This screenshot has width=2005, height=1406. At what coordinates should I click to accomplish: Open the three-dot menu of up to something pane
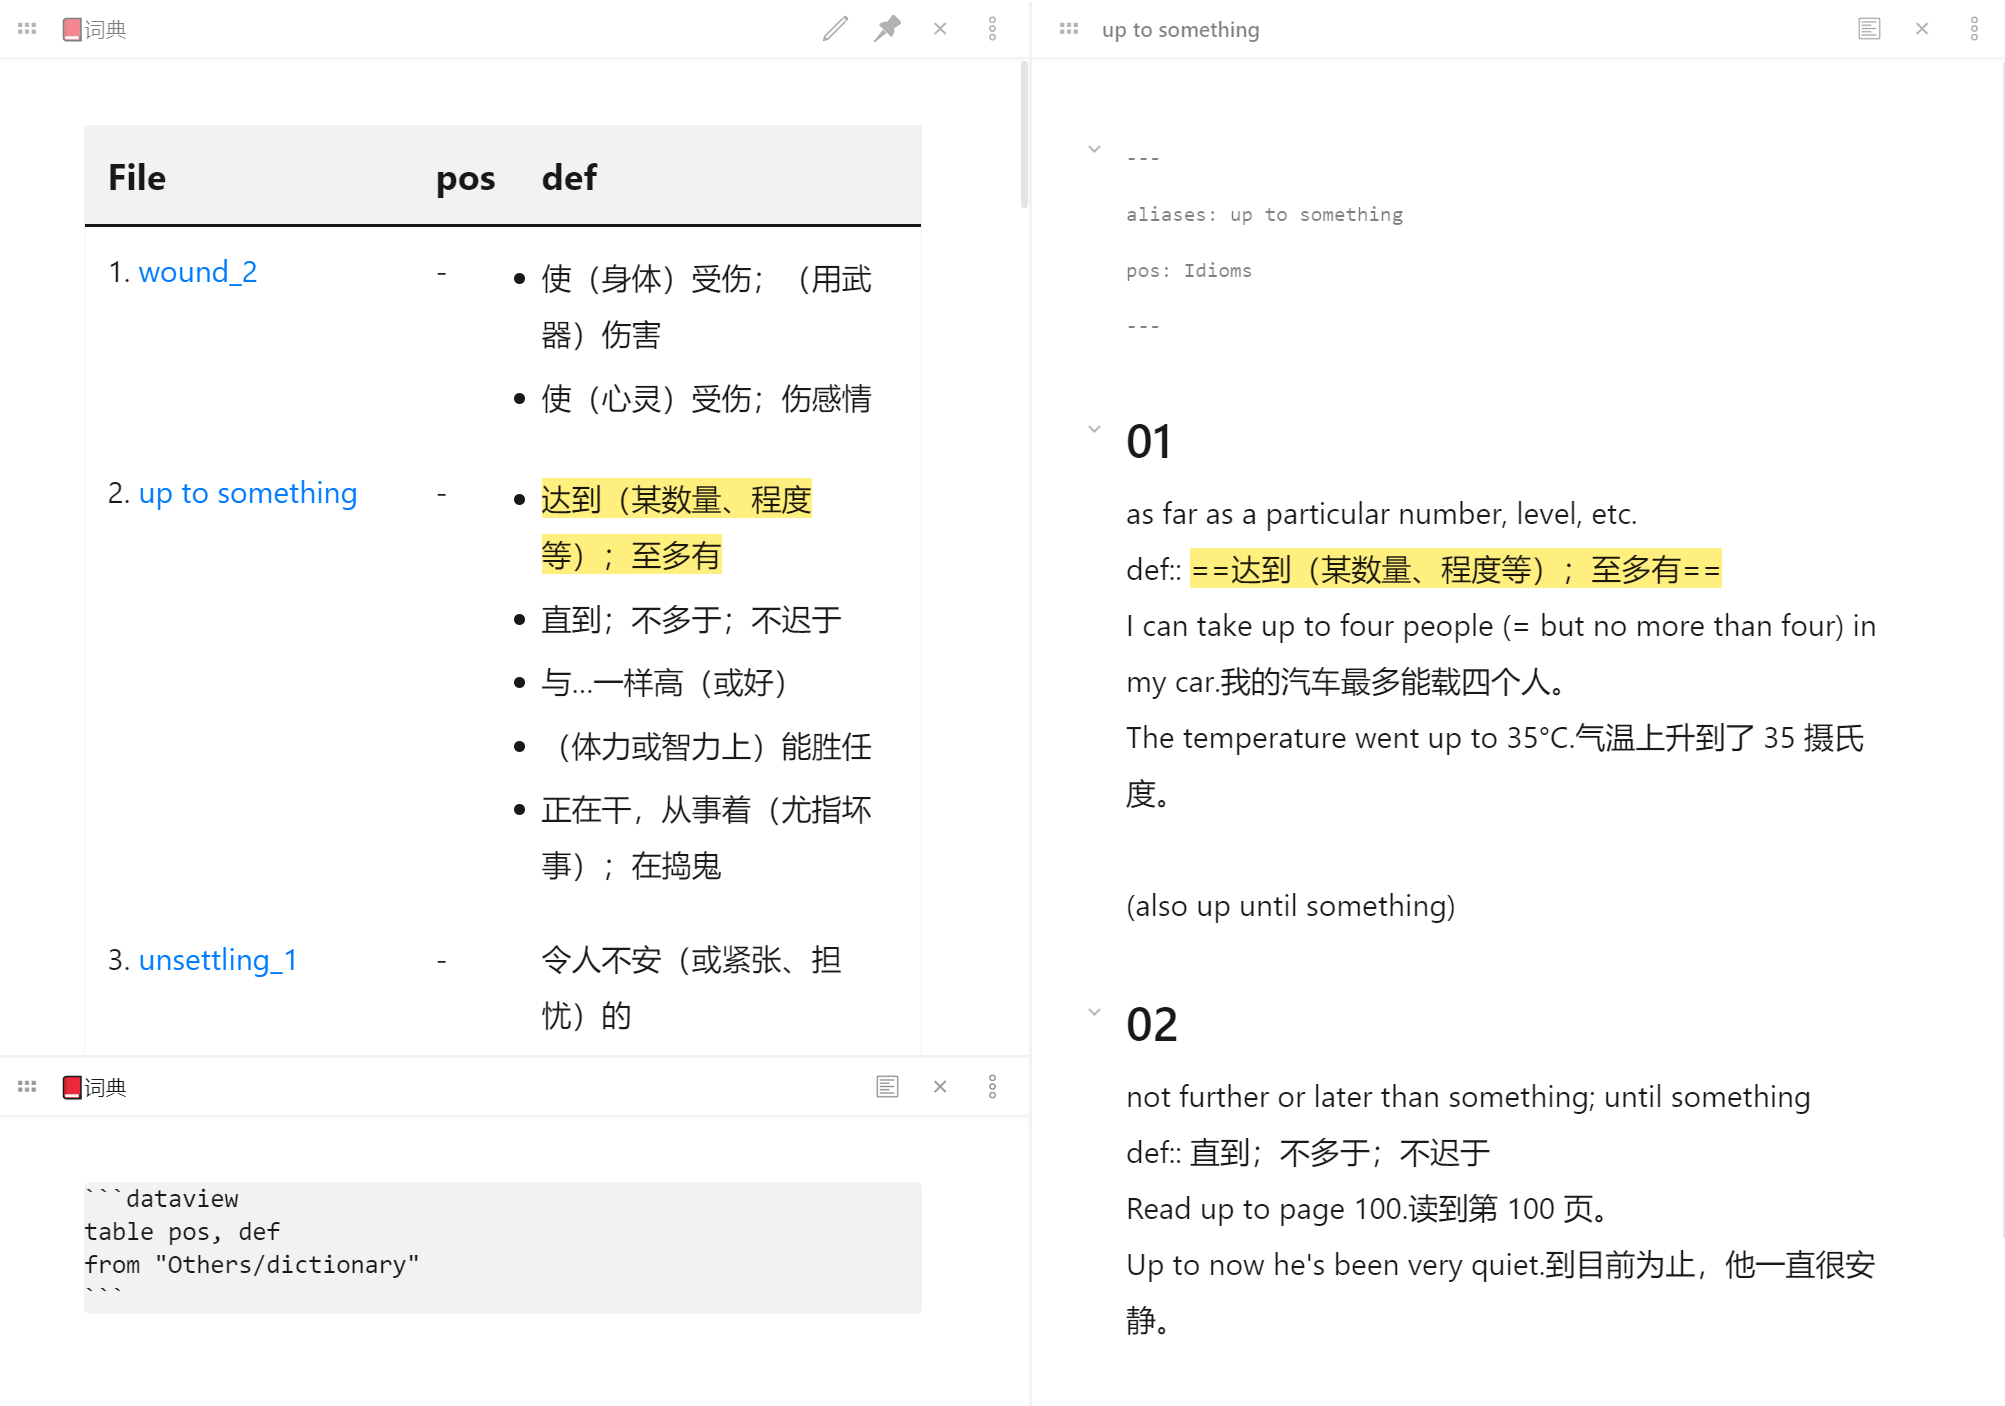[x=1973, y=28]
